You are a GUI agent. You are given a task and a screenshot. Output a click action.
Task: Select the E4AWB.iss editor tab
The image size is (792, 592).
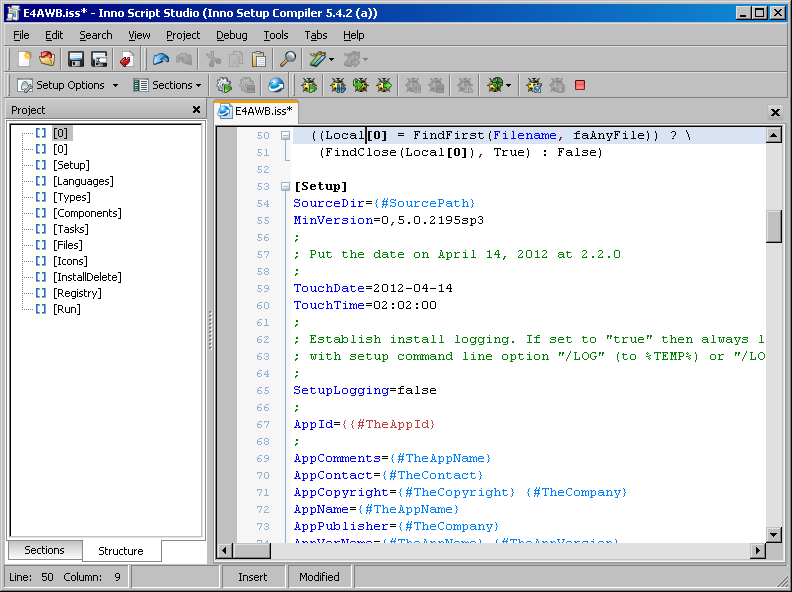256,111
